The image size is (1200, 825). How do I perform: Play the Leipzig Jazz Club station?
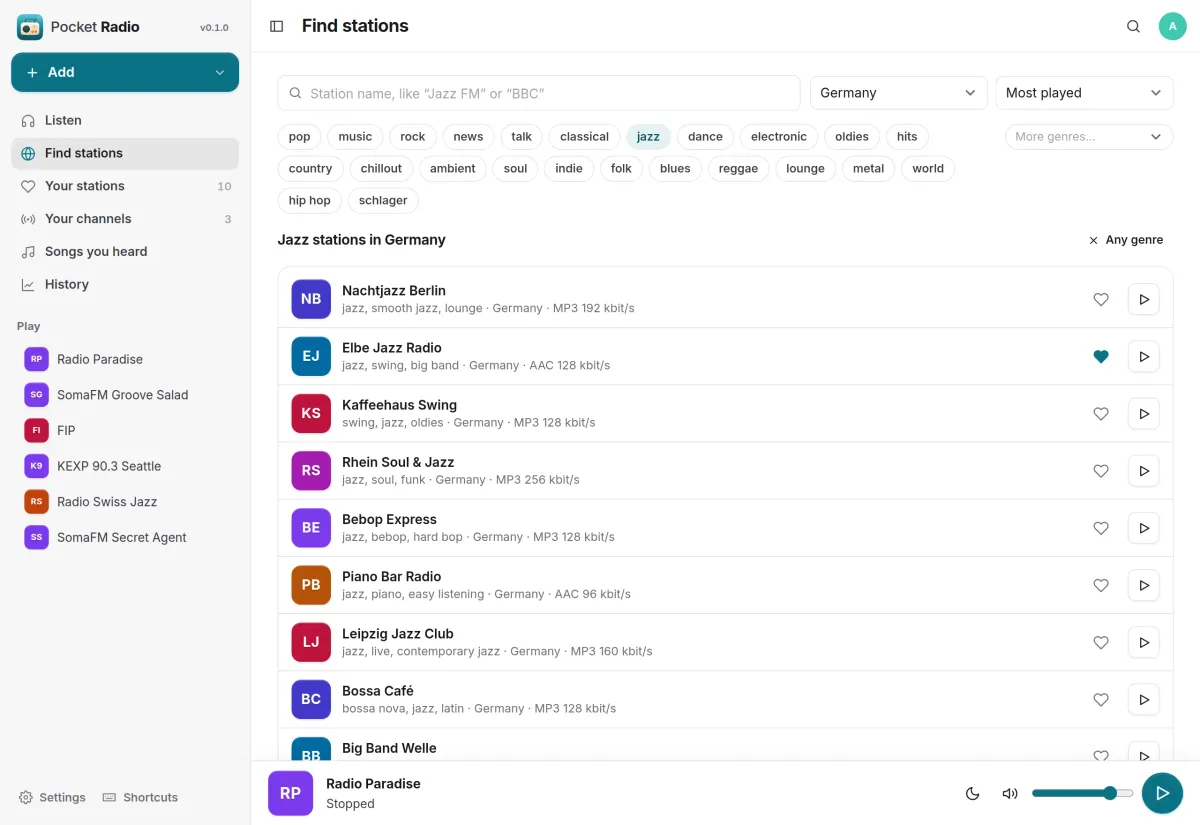click(x=1144, y=641)
